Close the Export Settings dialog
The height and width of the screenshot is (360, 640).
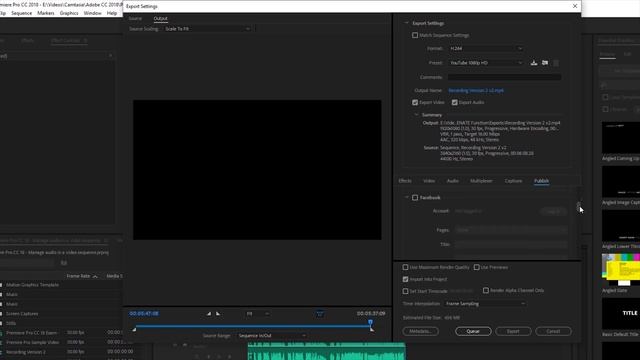tap(575, 6)
